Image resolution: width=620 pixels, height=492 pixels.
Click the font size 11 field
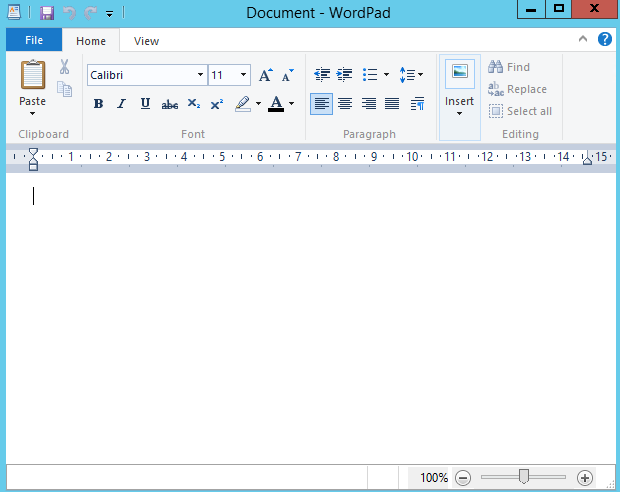[223, 75]
